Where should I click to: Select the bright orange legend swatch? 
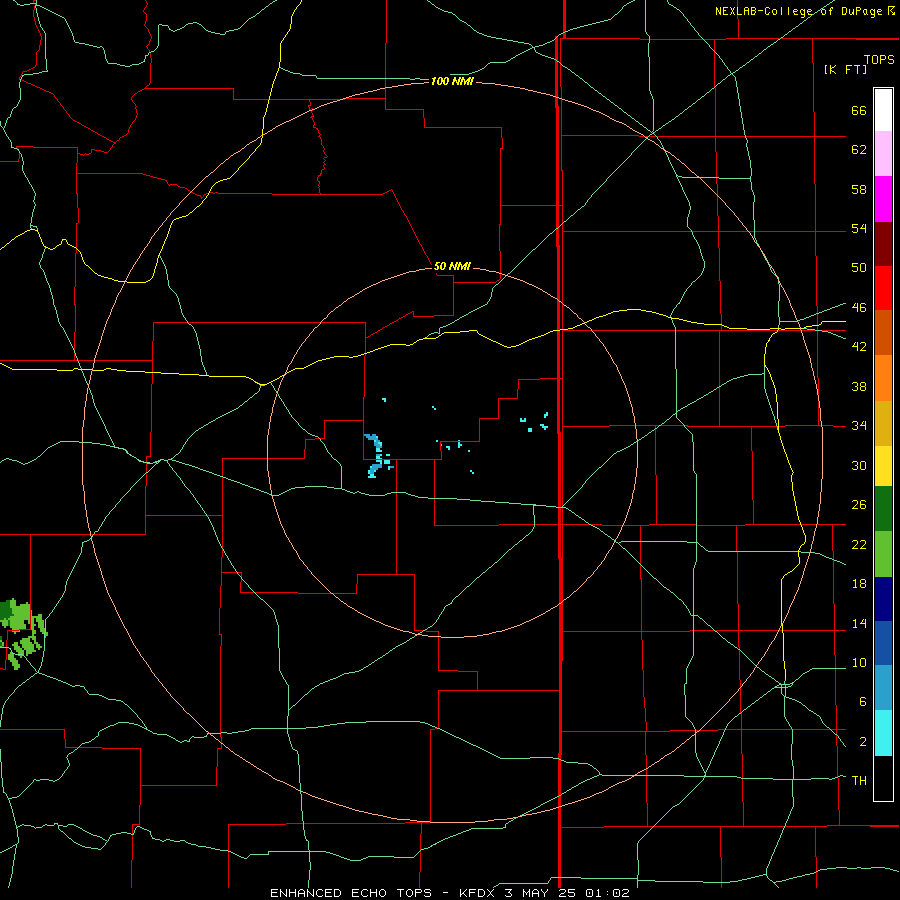[x=883, y=378]
